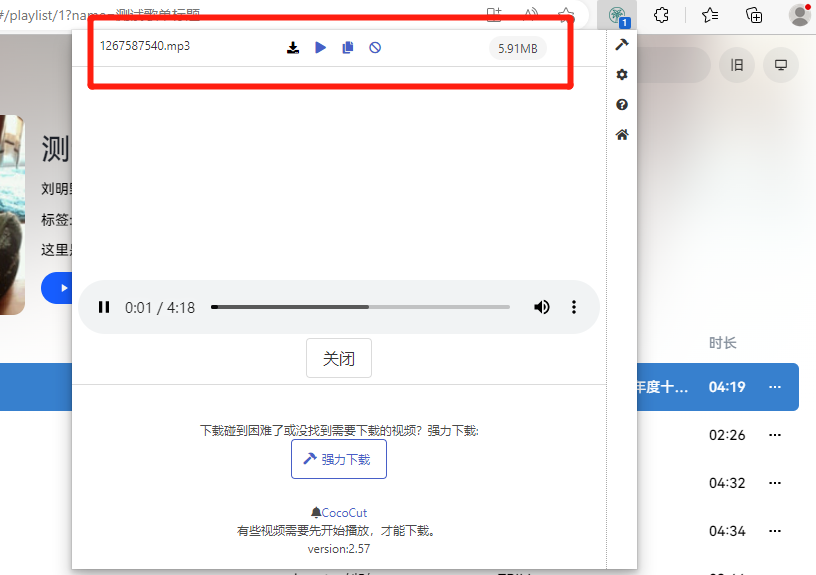Image resolution: width=816 pixels, height=575 pixels.
Task: Click the CocoCut extension icon in toolbar
Action: click(618, 16)
